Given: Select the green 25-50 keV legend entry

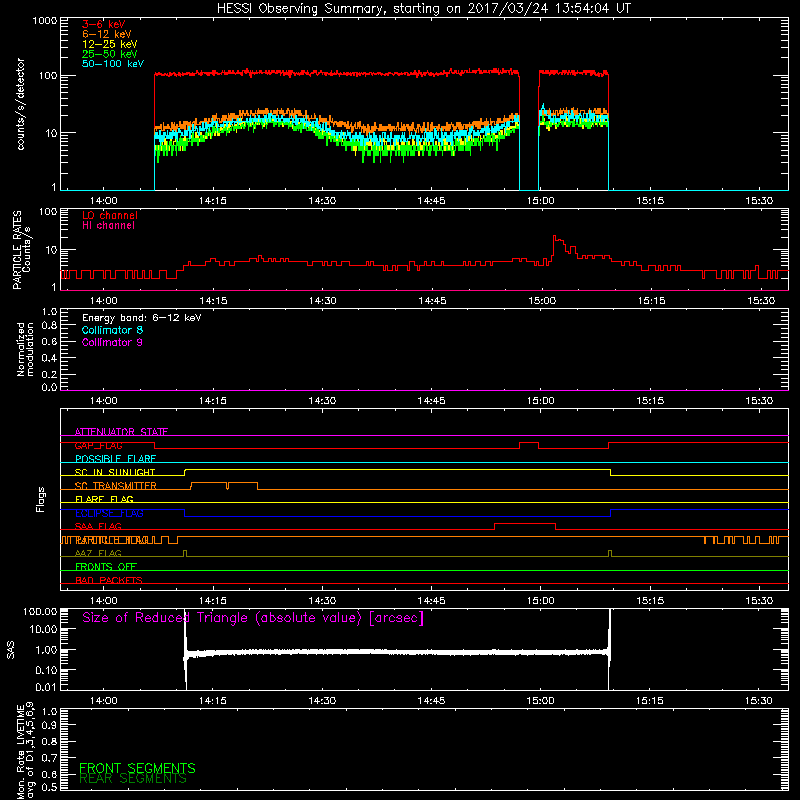Looking at the screenshot, I should [x=109, y=54].
